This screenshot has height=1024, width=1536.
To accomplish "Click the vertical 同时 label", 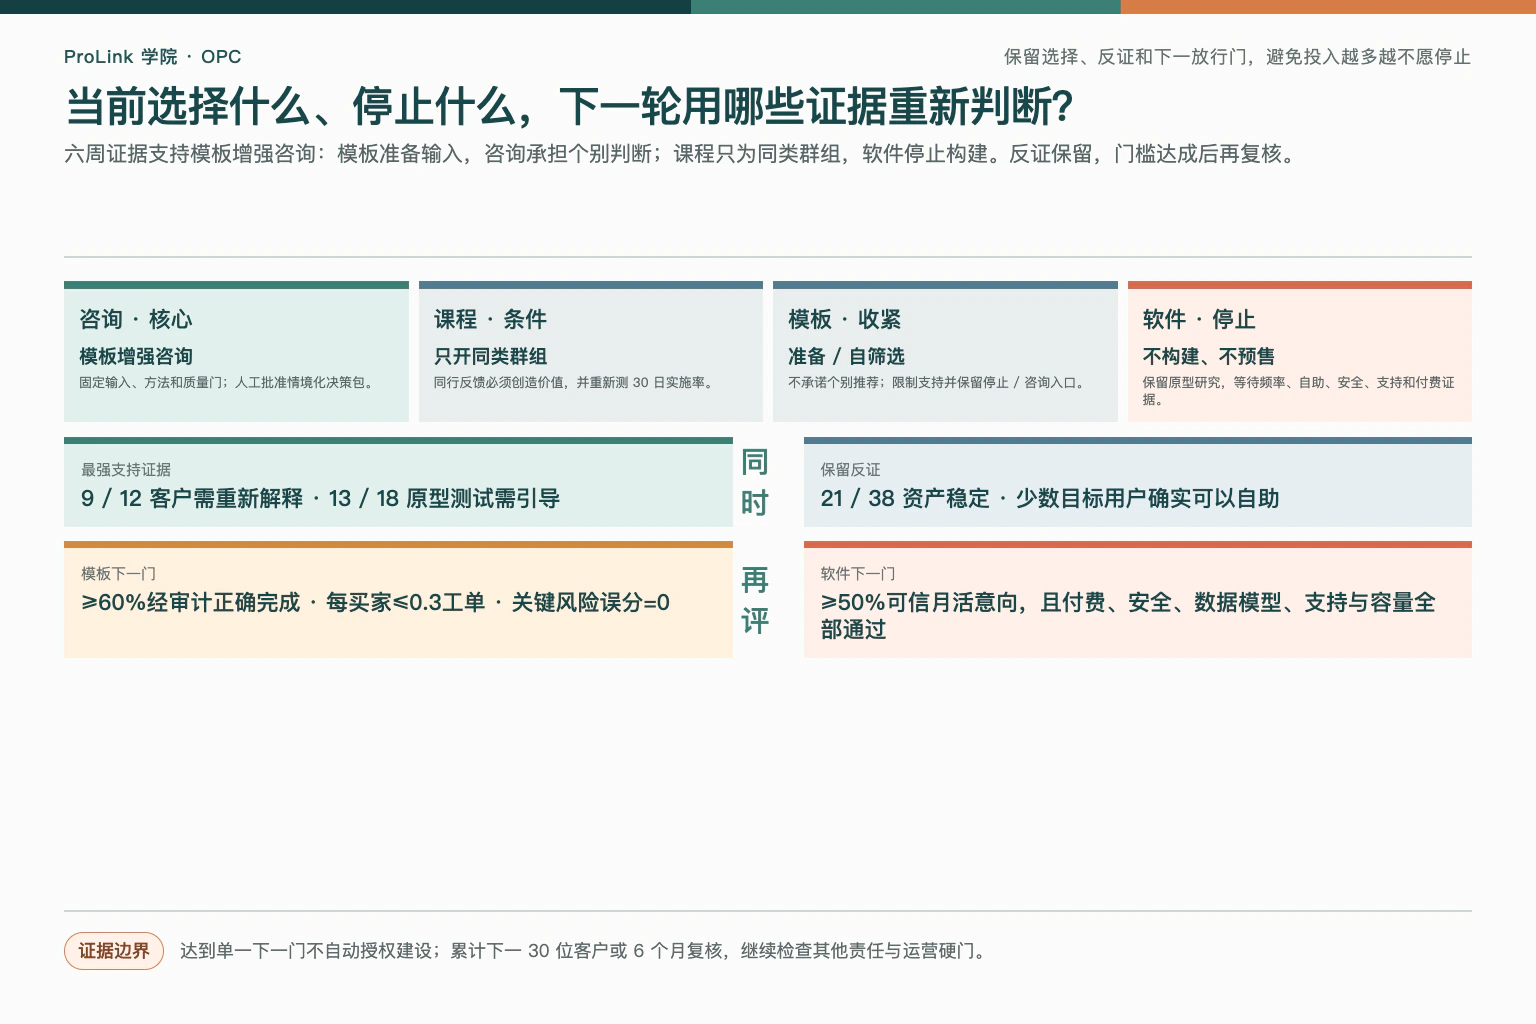I will (x=755, y=482).
